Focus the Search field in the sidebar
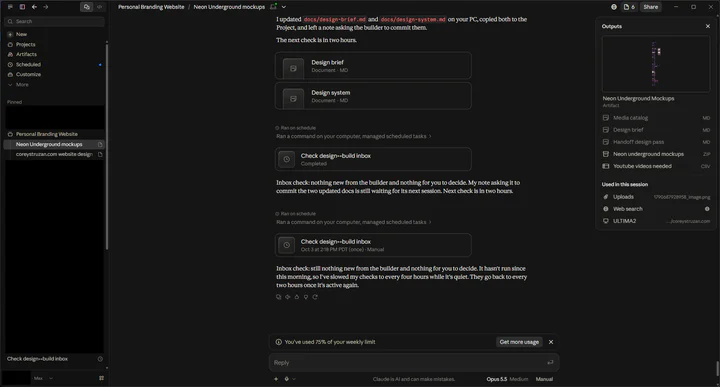This screenshot has width=720, height=387. [x=55, y=22]
